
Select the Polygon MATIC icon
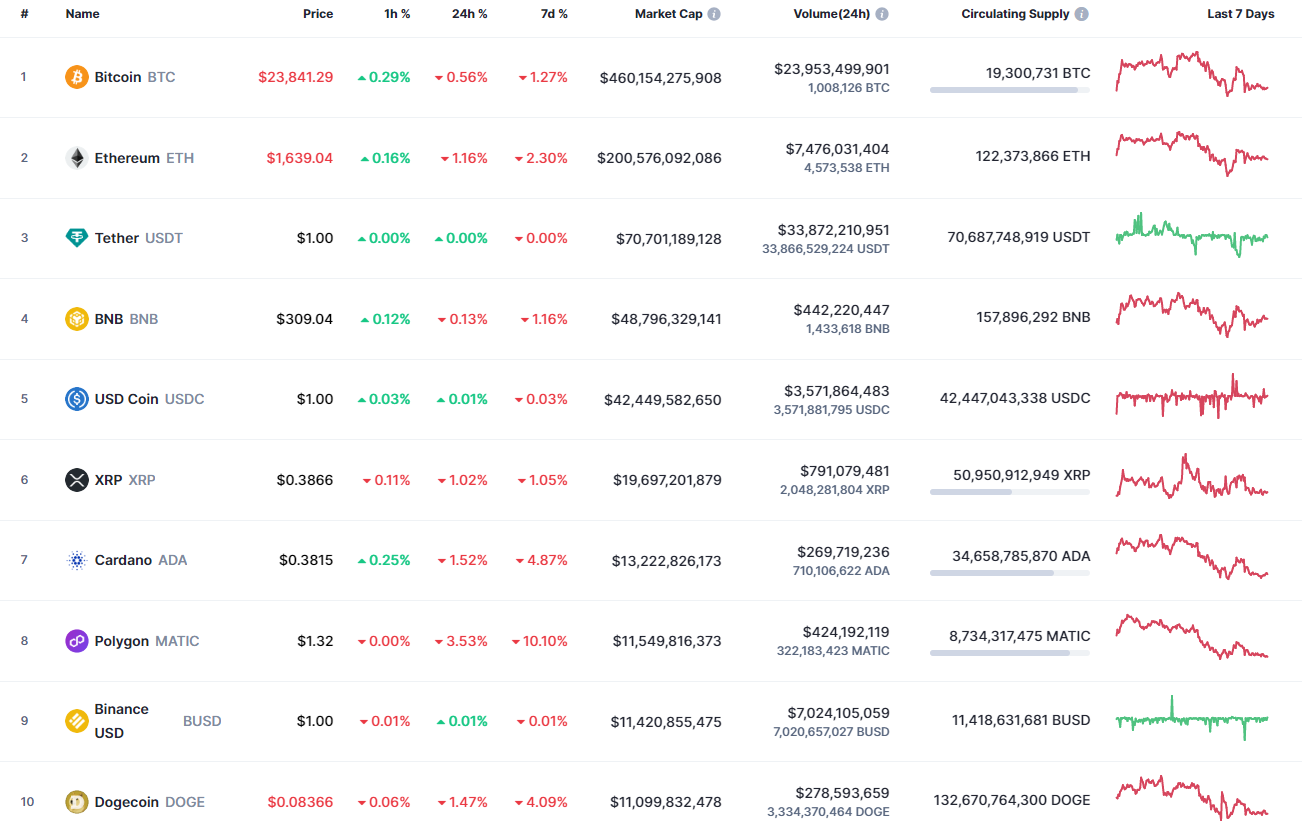[x=76, y=641]
